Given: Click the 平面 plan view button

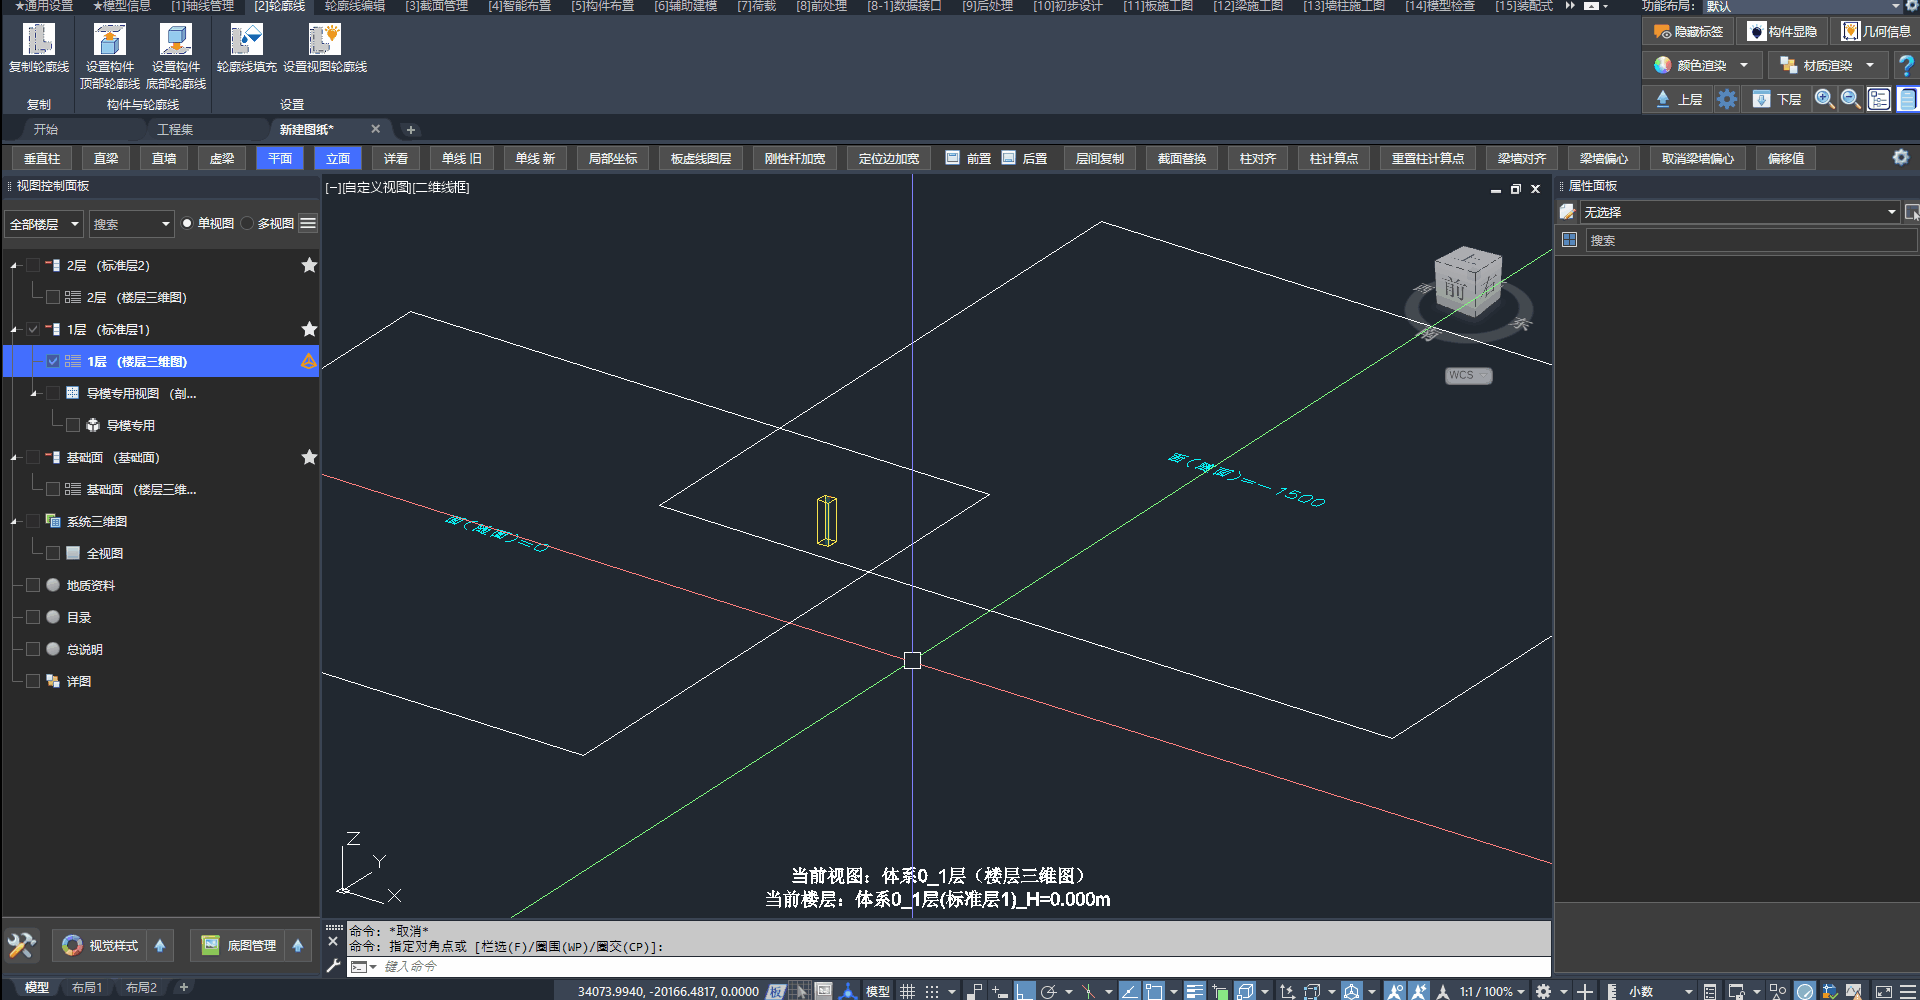Looking at the screenshot, I should coord(280,158).
